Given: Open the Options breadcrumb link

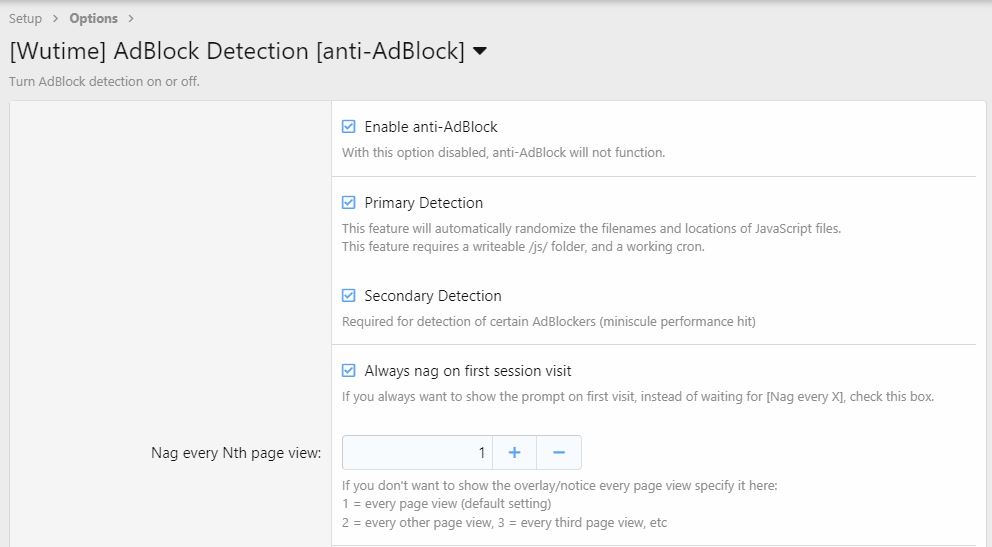Looking at the screenshot, I should click(94, 18).
